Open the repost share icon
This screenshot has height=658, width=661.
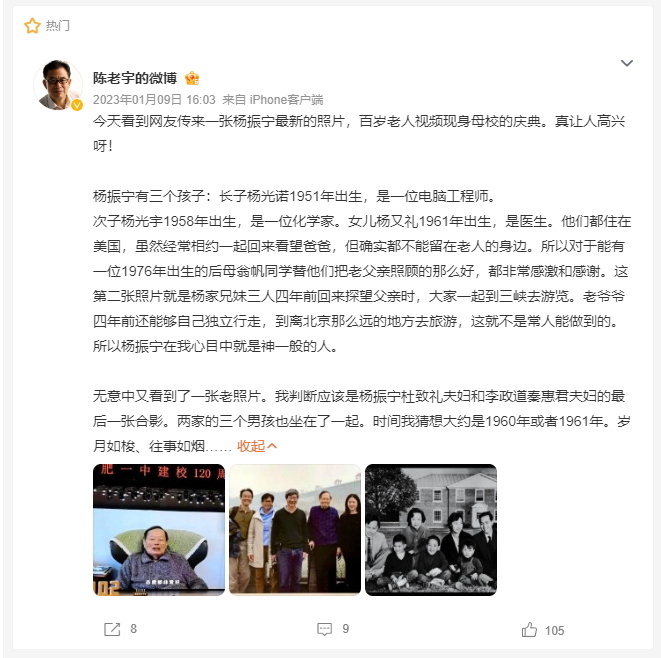point(112,629)
